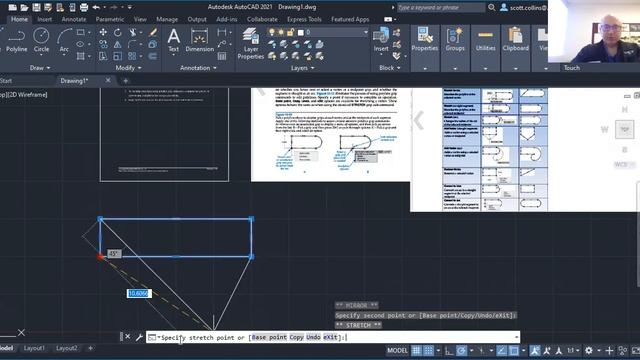Open the Express Tools ribbon tab
Image resolution: width=640 pixels, height=360 pixels.
[304, 19]
